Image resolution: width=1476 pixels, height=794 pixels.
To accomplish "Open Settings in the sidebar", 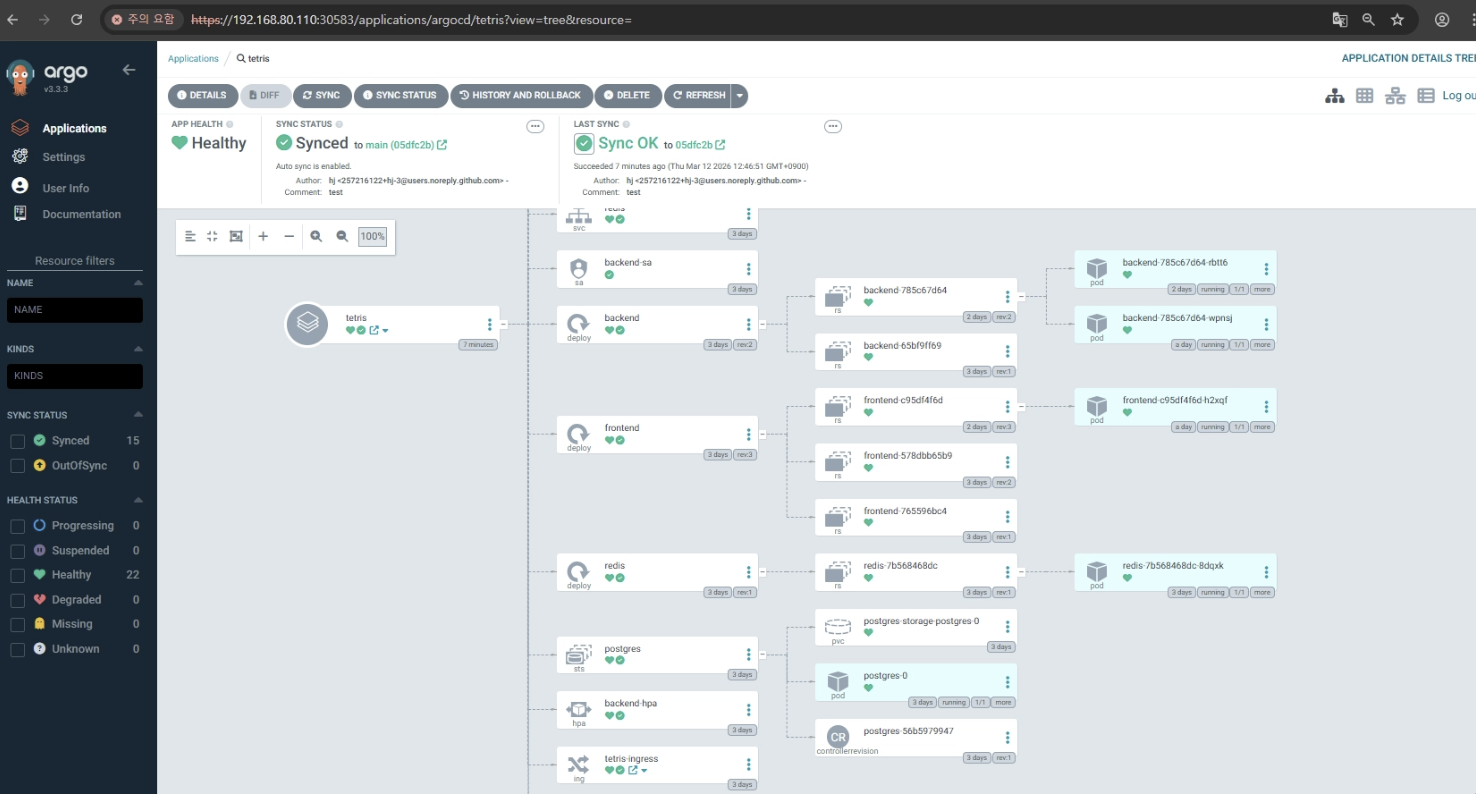I will [63, 157].
